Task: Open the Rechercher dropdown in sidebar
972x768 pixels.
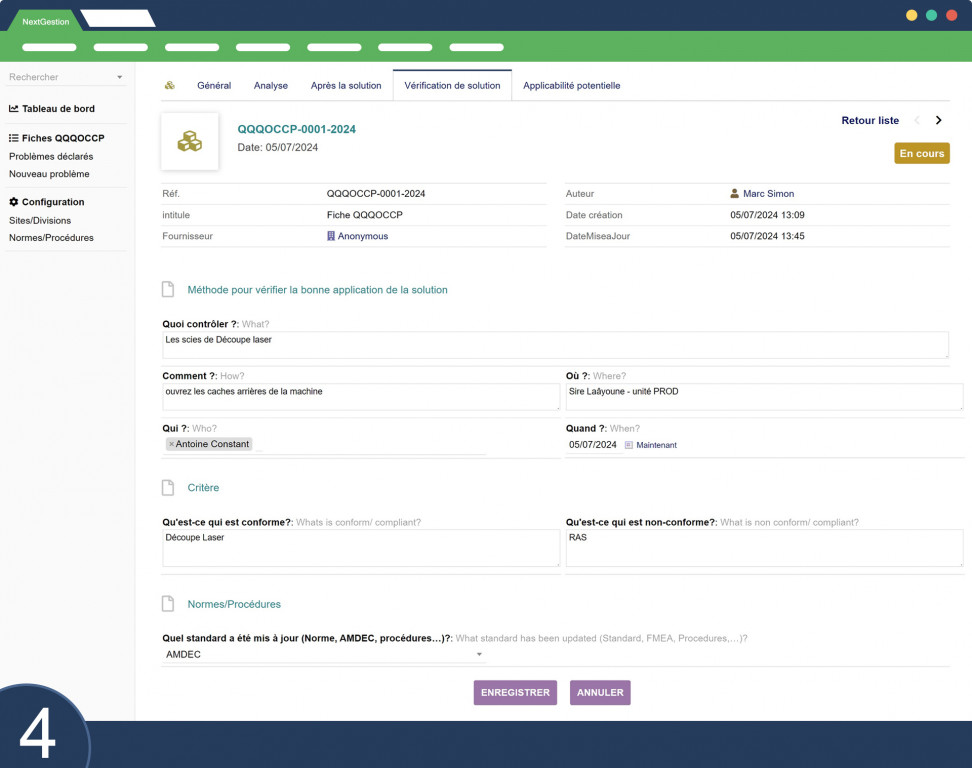Action: click(x=120, y=77)
